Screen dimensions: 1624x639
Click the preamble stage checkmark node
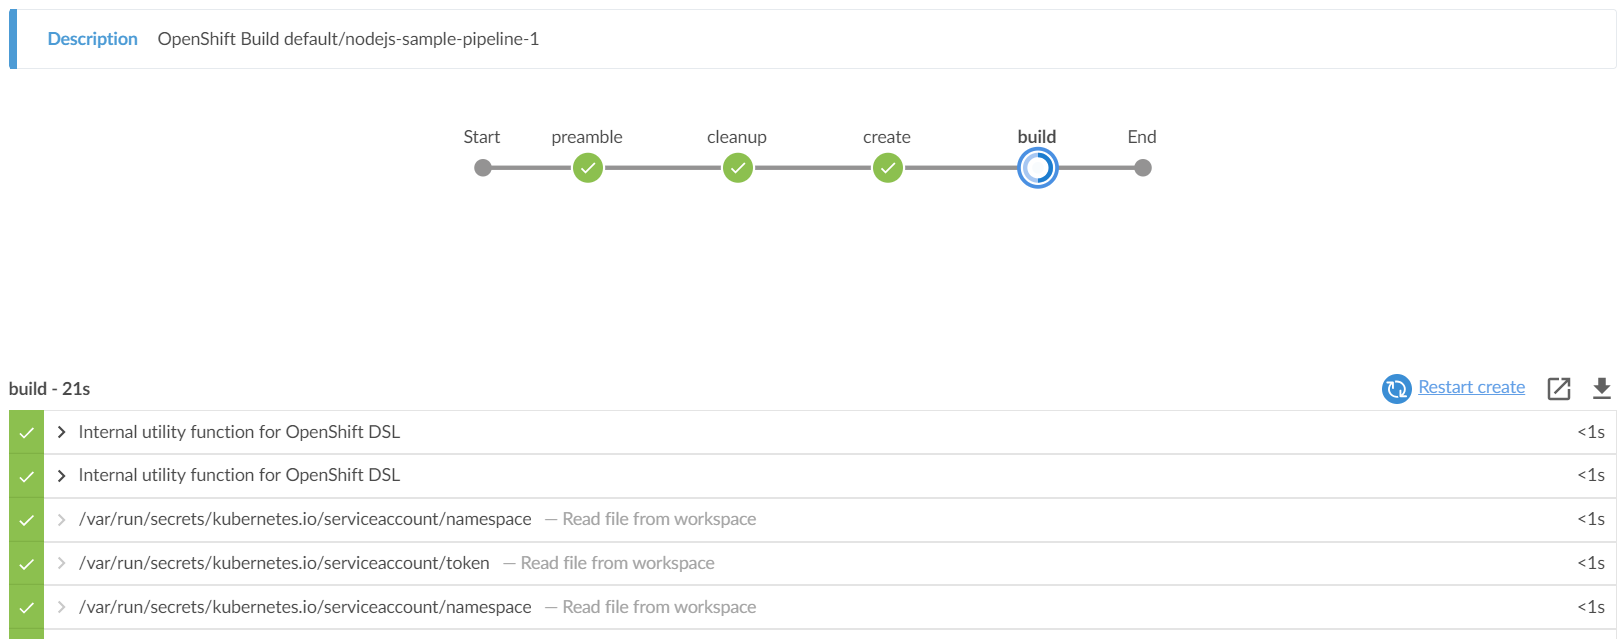(x=588, y=168)
